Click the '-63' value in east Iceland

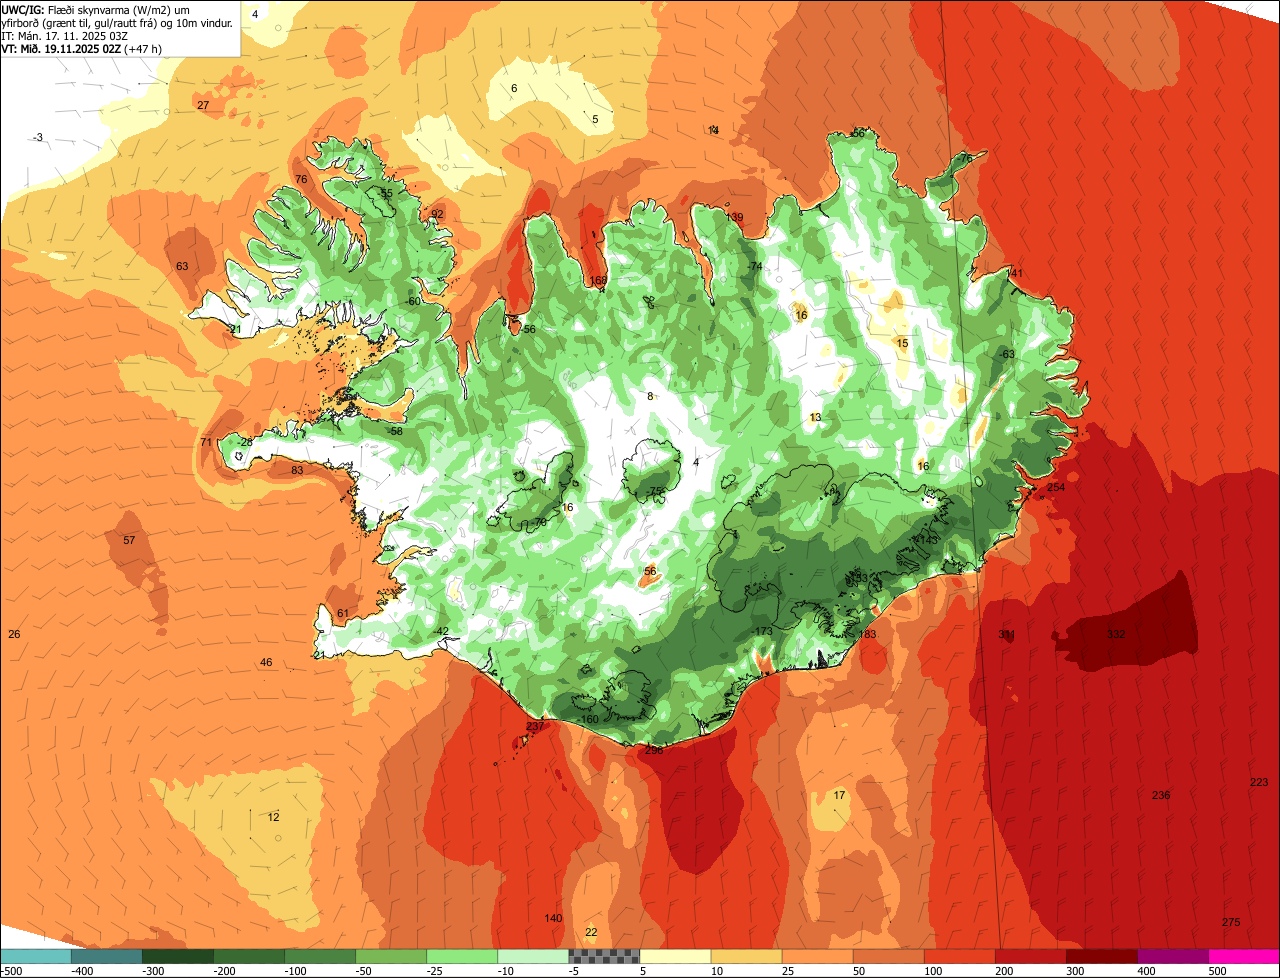1007,354
